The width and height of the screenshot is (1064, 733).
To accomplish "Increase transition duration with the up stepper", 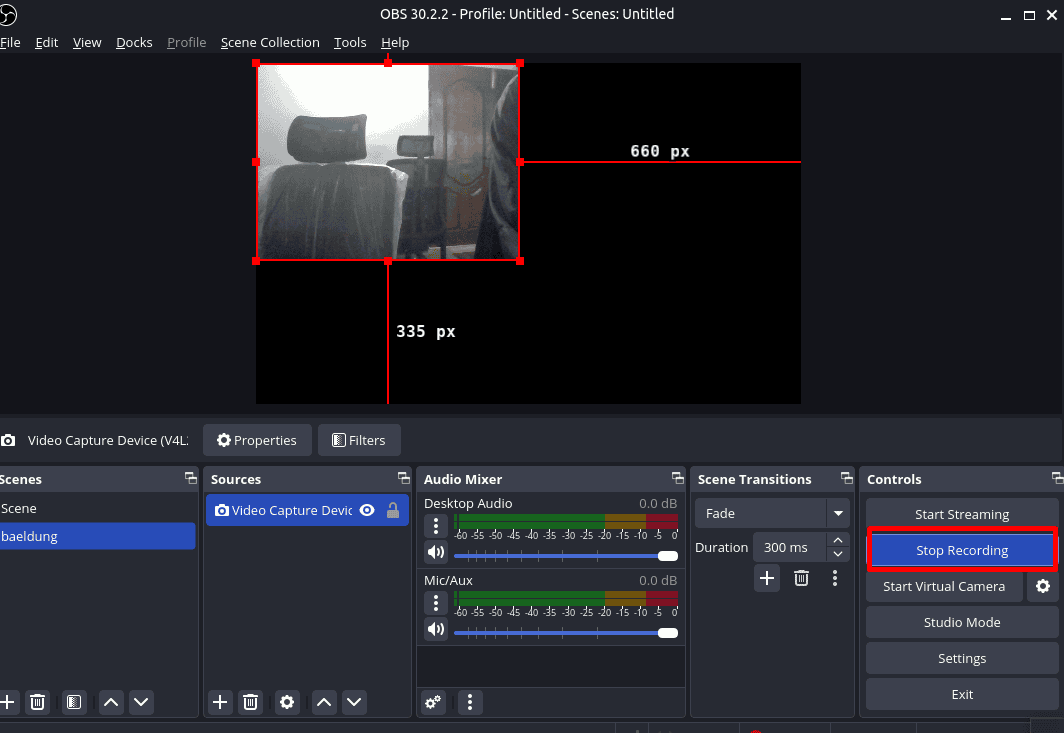I will (837, 540).
